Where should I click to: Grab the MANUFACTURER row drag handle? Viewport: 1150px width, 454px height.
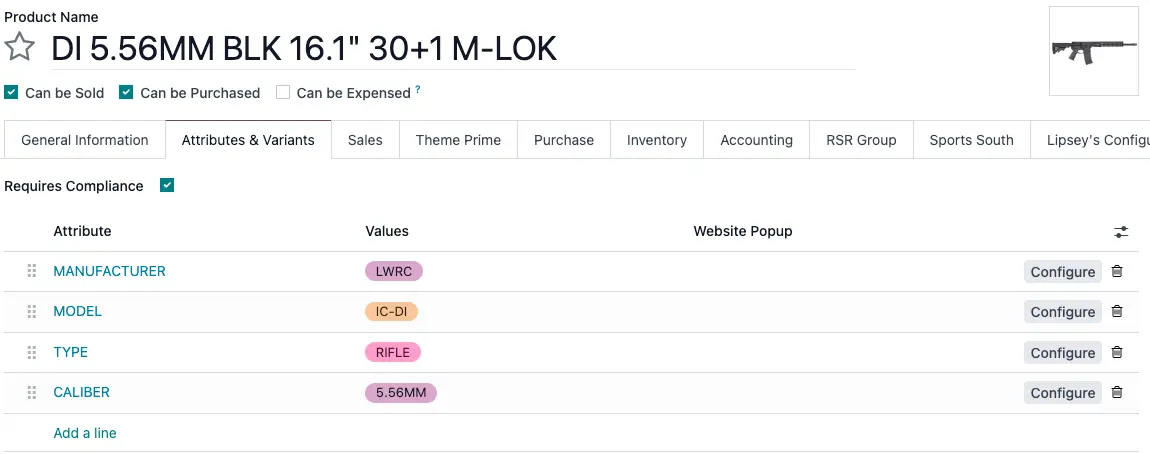point(32,271)
